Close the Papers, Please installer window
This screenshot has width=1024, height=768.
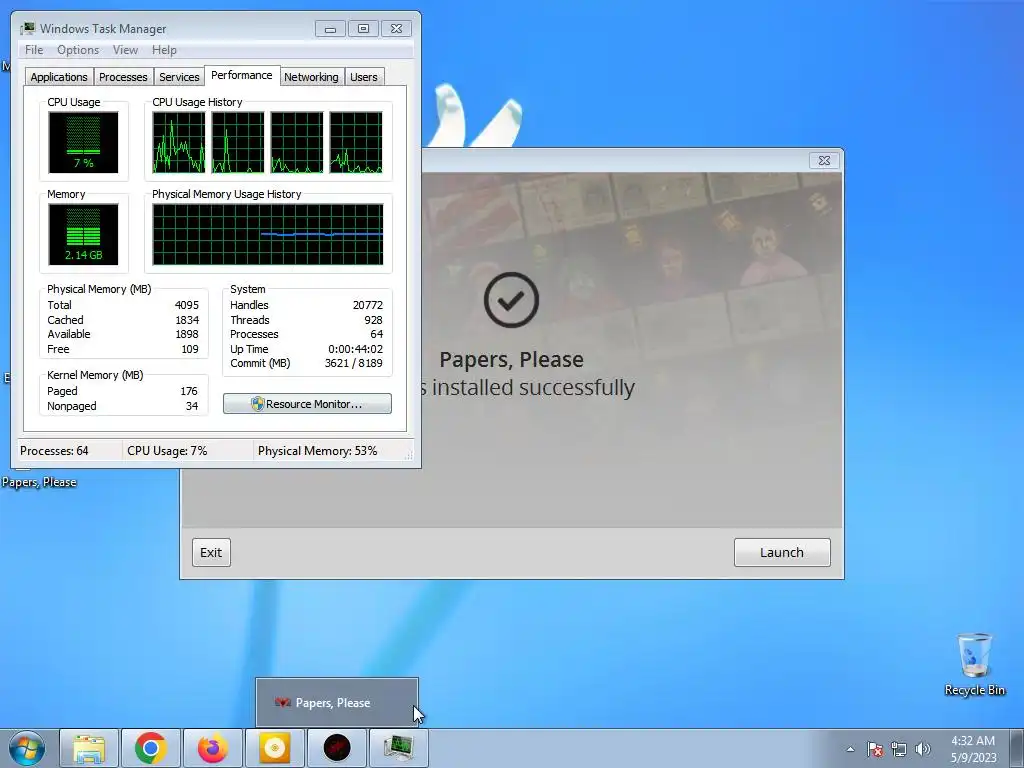824,160
